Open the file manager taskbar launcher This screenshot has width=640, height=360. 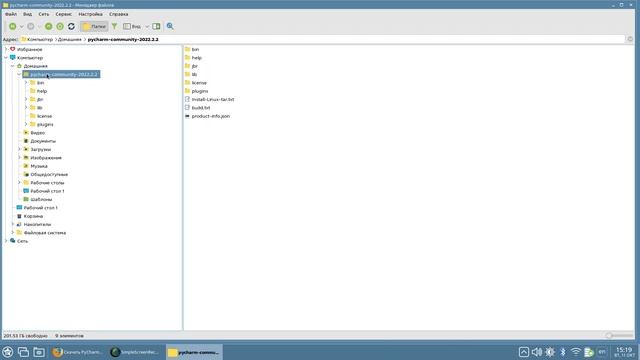coord(39,352)
